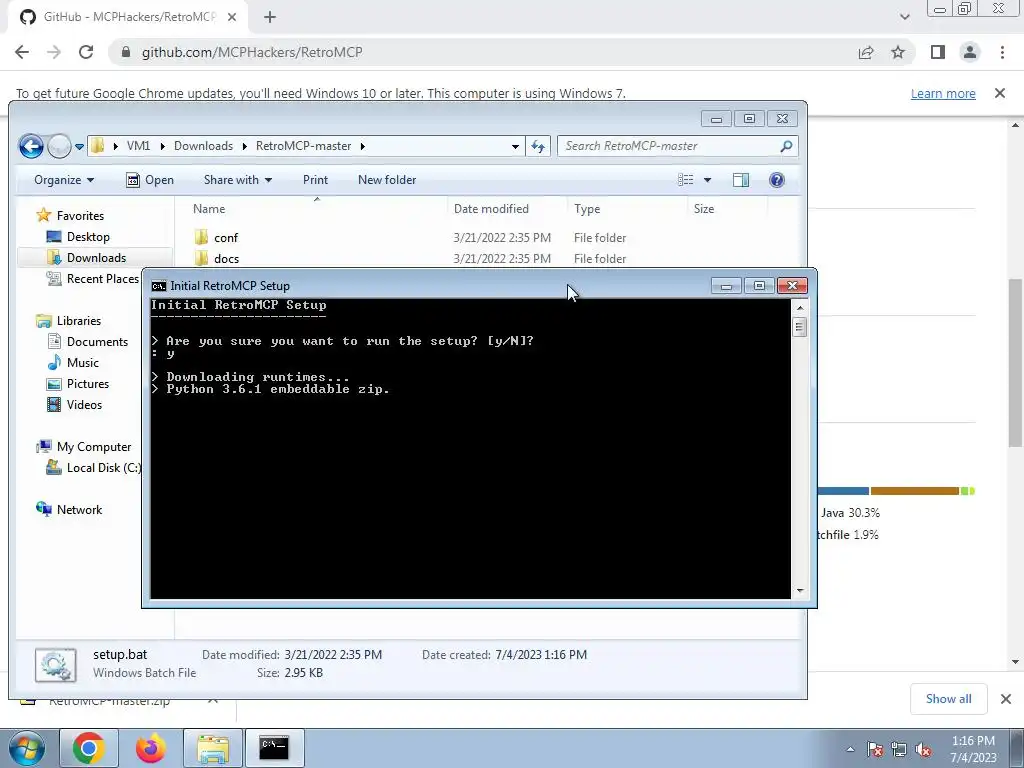Open Pictures library
The height and width of the screenshot is (768, 1024).
point(88,383)
